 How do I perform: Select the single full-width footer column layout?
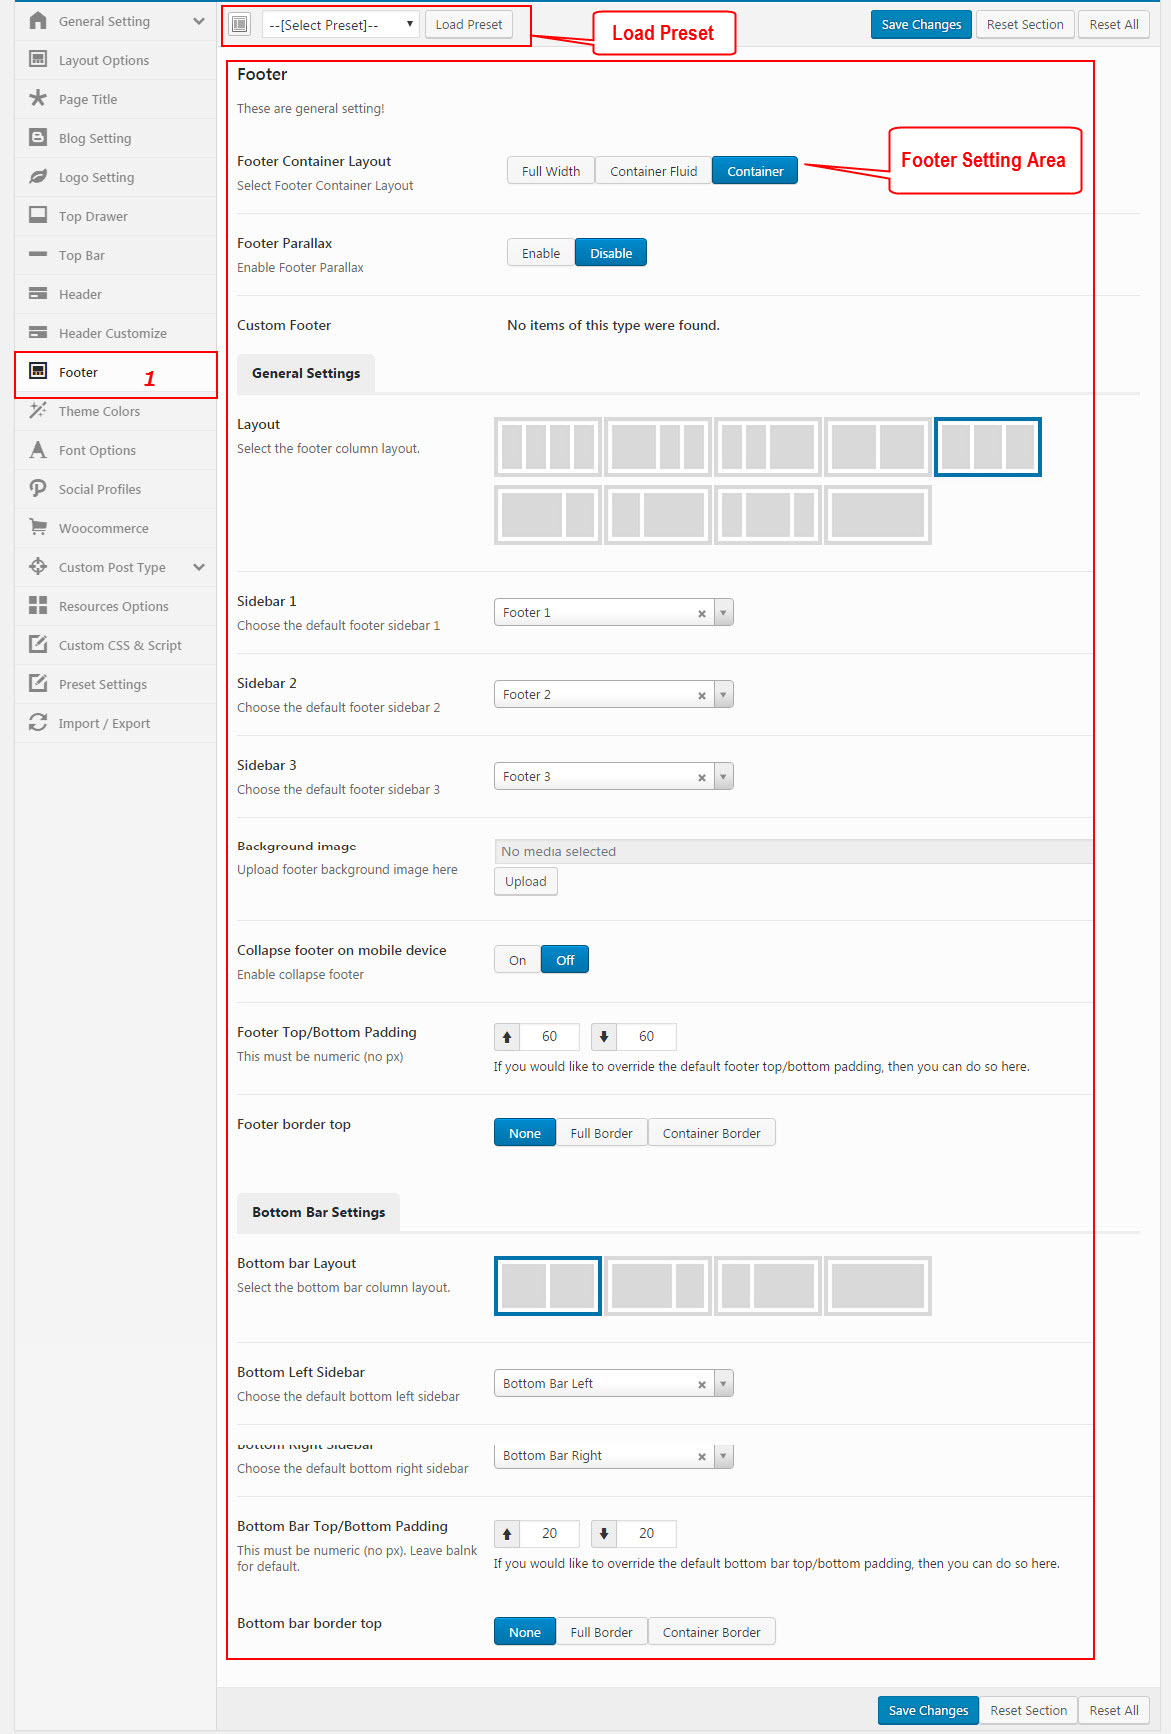(x=878, y=515)
